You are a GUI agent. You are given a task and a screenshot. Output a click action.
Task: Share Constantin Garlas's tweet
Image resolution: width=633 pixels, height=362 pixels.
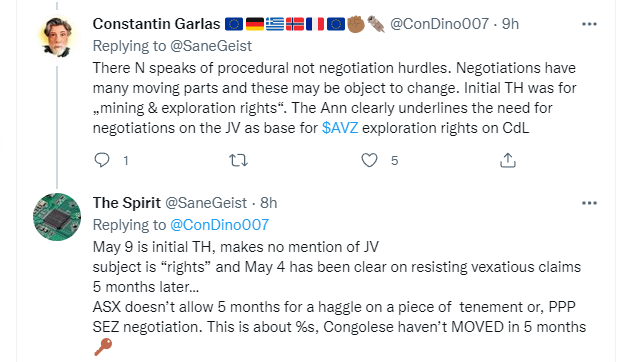coord(507,160)
